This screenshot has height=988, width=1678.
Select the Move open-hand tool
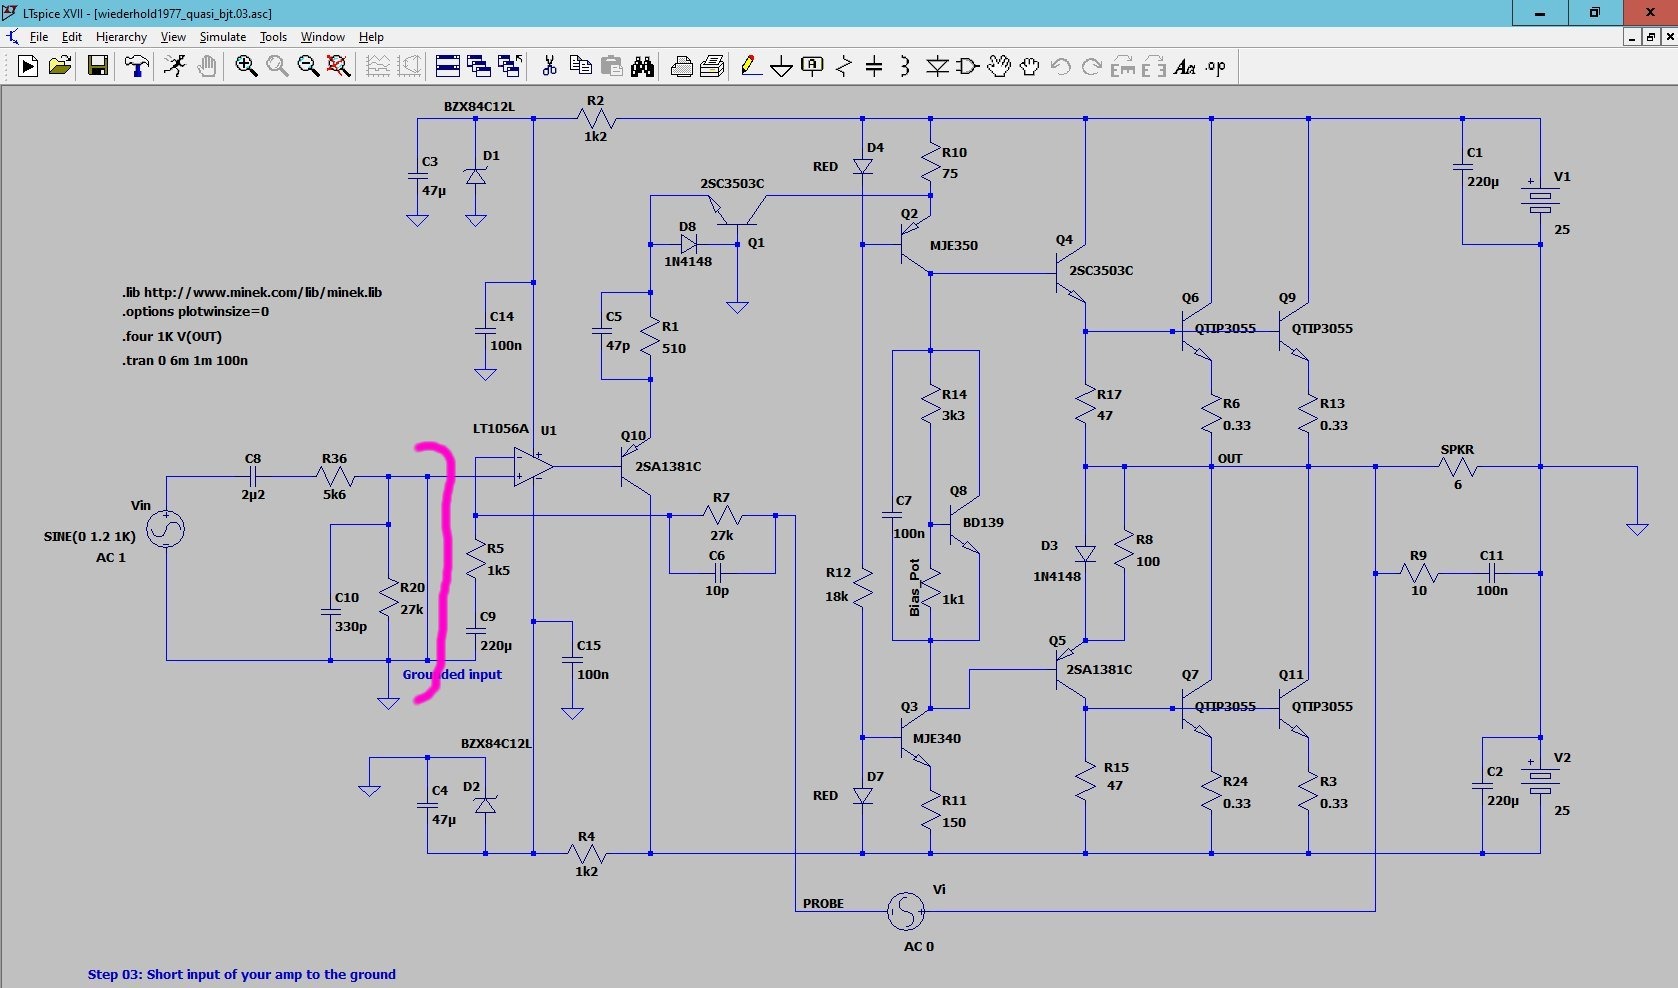coord(999,66)
